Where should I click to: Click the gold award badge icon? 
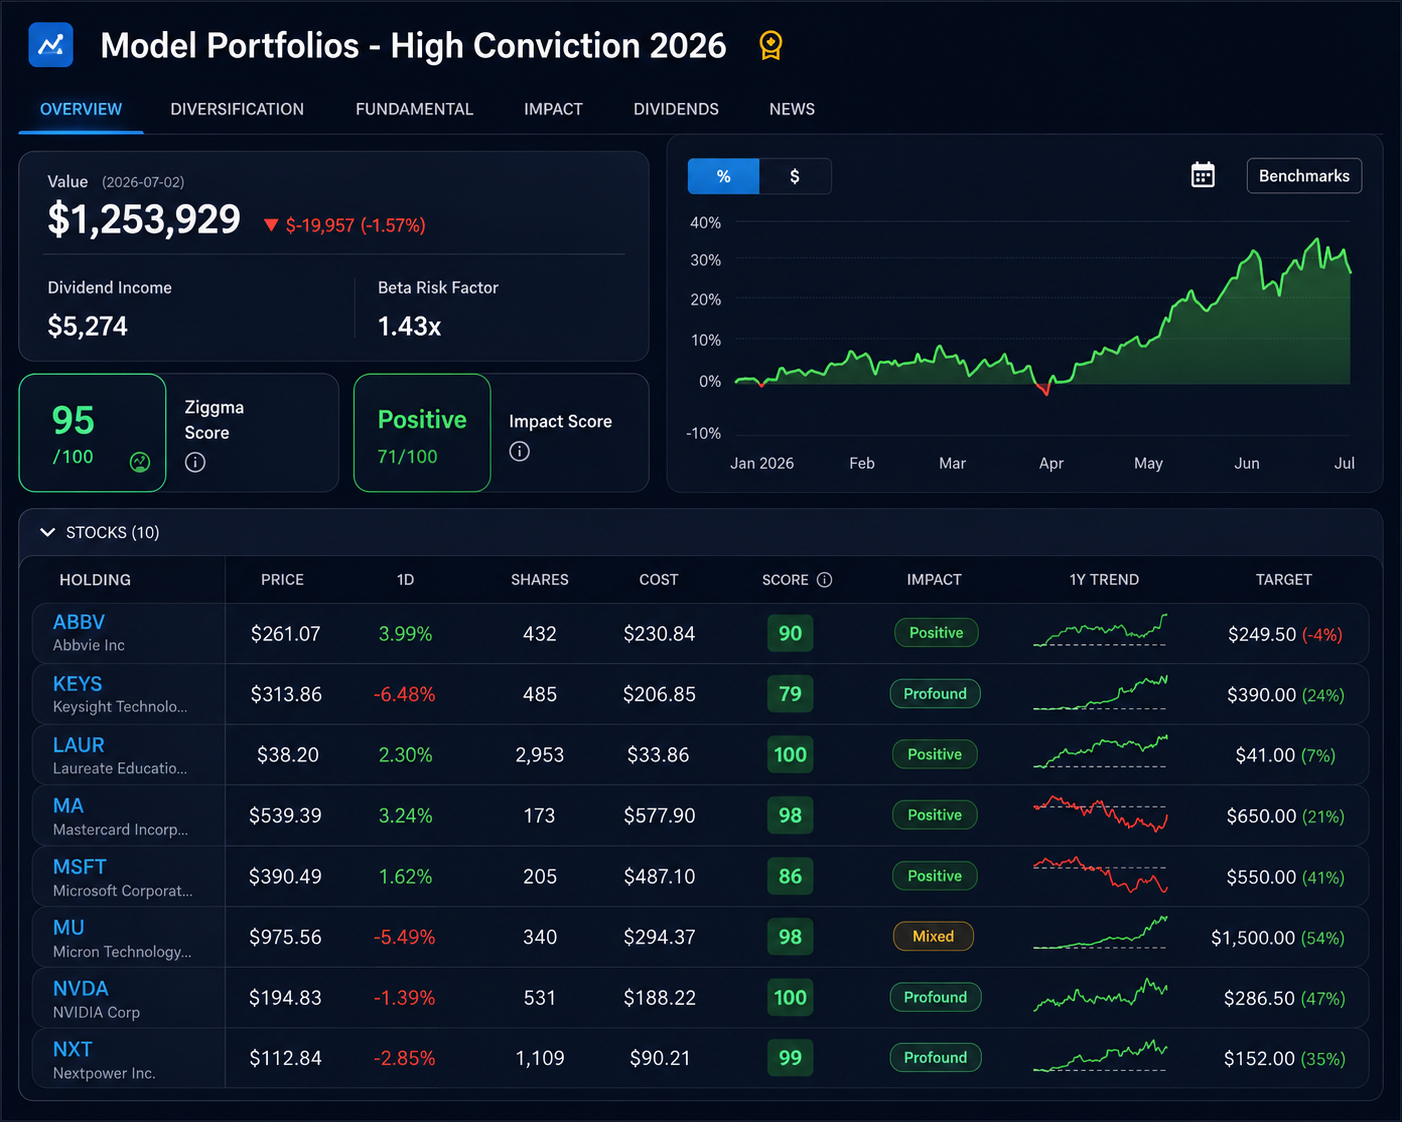click(770, 45)
